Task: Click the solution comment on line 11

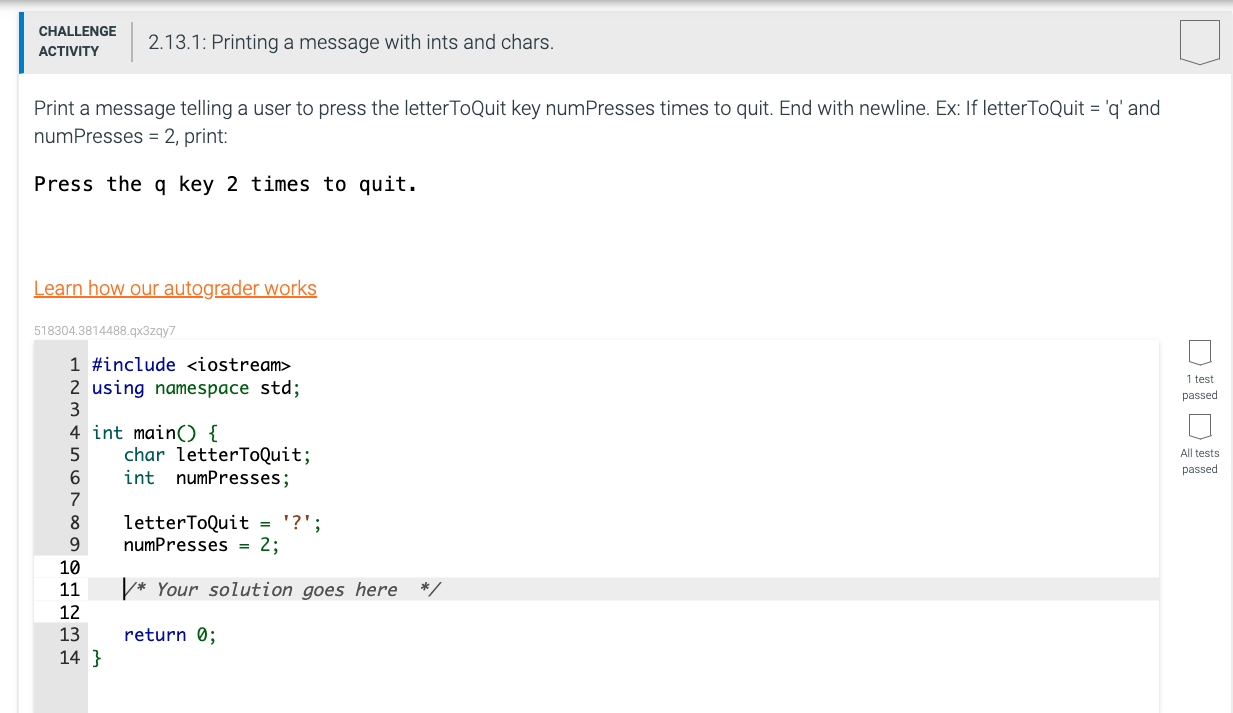Action: click(283, 589)
